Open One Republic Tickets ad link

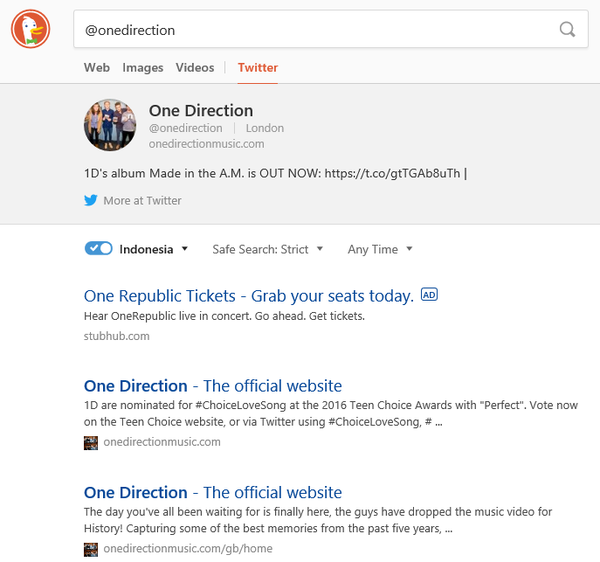[249, 296]
